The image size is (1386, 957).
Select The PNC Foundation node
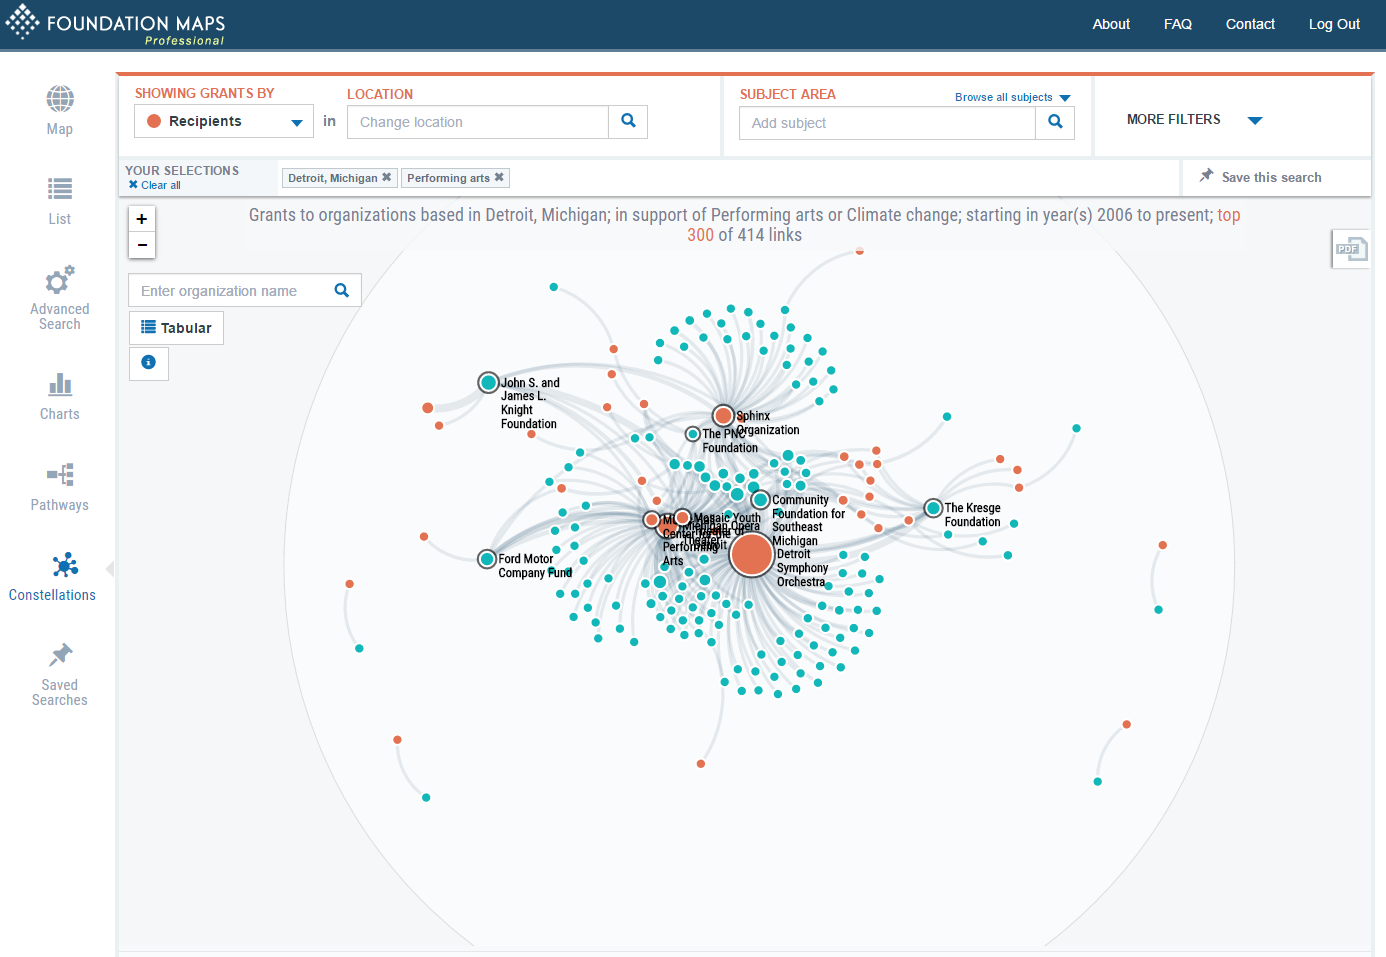tap(692, 434)
